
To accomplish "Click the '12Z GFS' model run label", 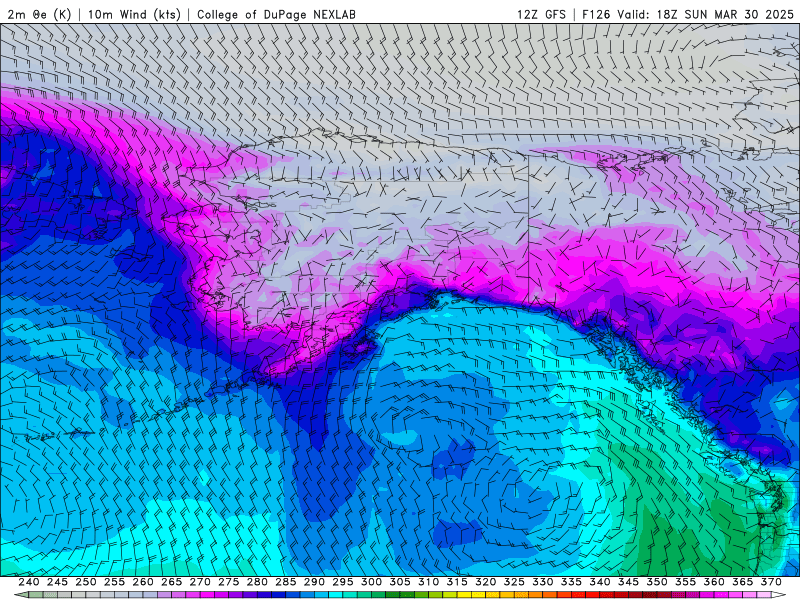I will click(541, 14).
